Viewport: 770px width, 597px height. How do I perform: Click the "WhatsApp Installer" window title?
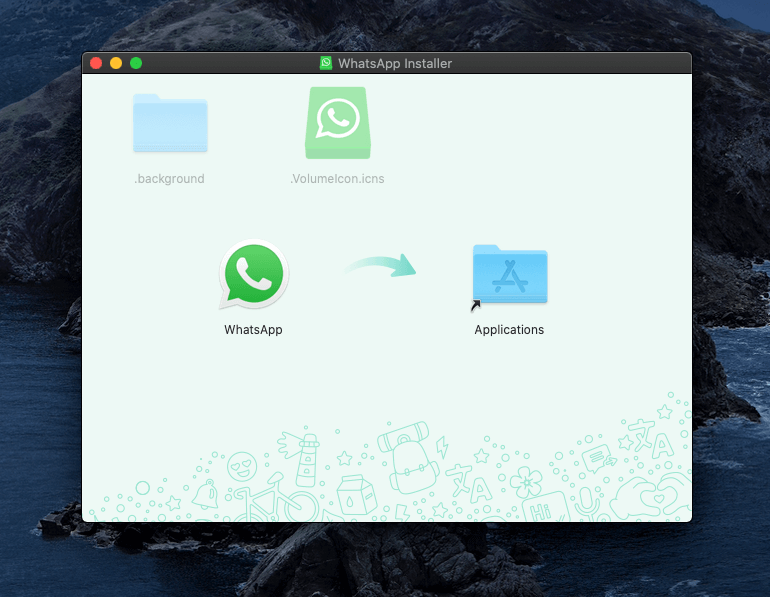pos(395,63)
